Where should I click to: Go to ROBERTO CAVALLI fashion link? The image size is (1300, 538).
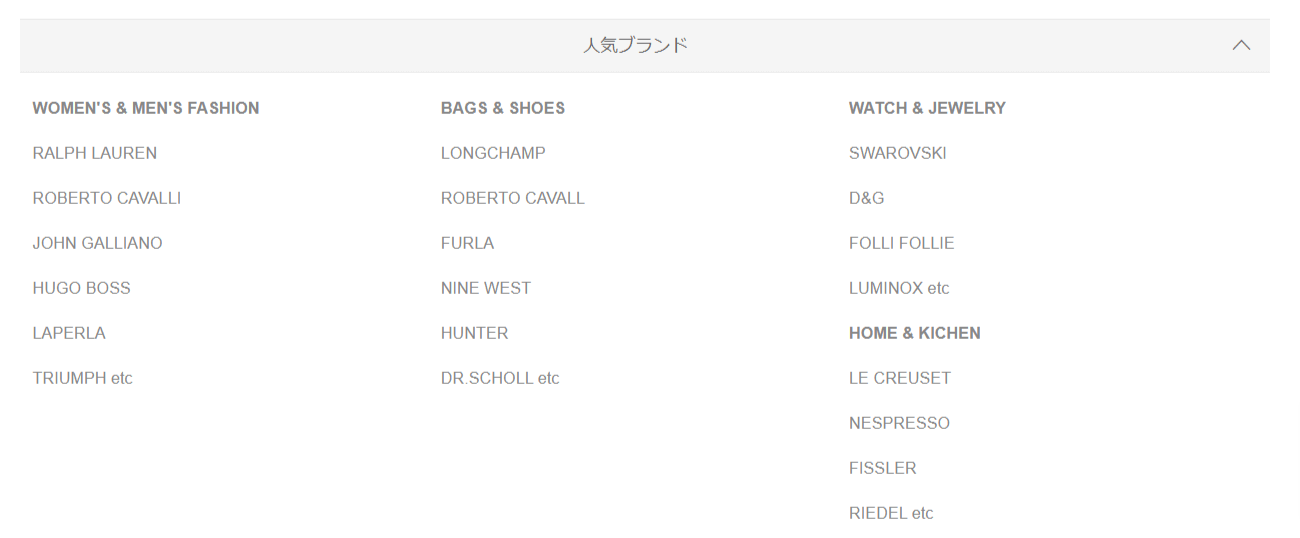pos(107,198)
